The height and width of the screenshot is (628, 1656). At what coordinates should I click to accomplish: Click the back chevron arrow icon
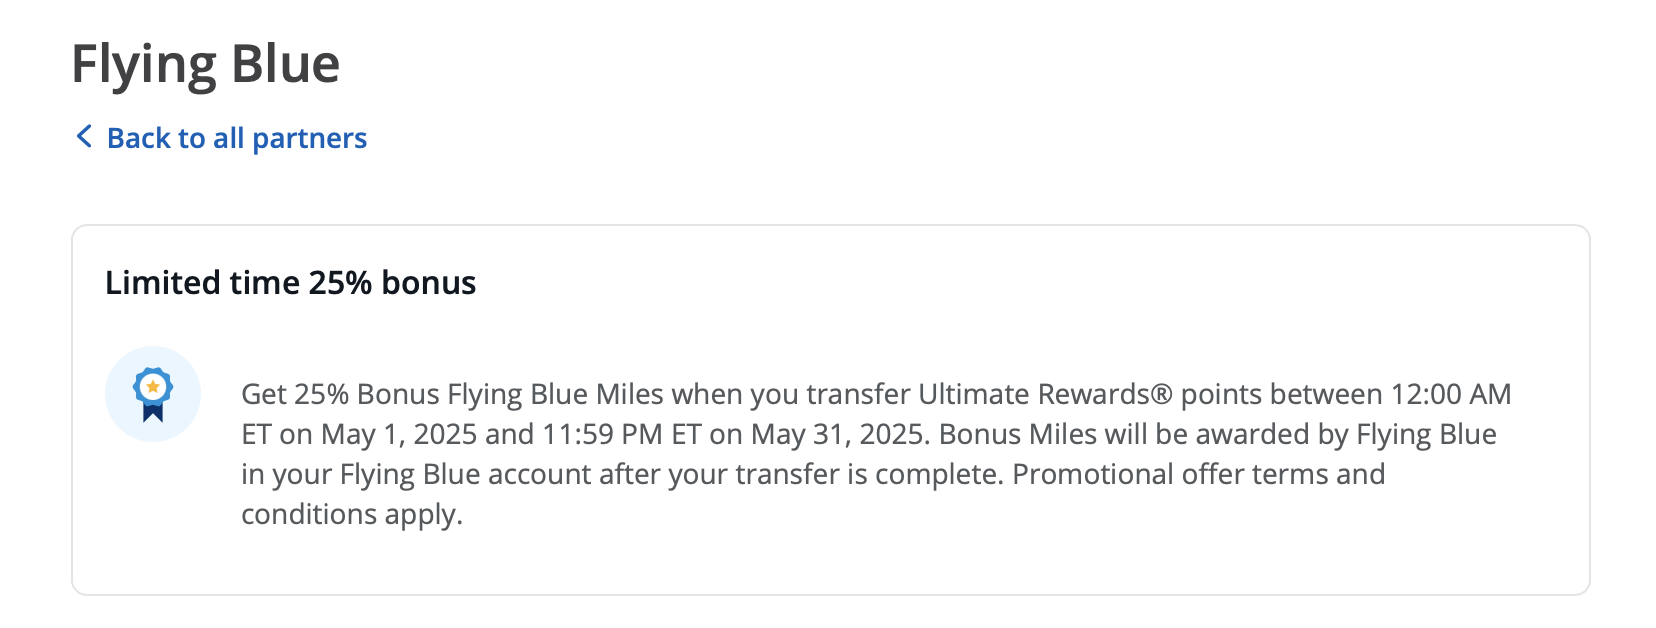pyautogui.click(x=84, y=137)
